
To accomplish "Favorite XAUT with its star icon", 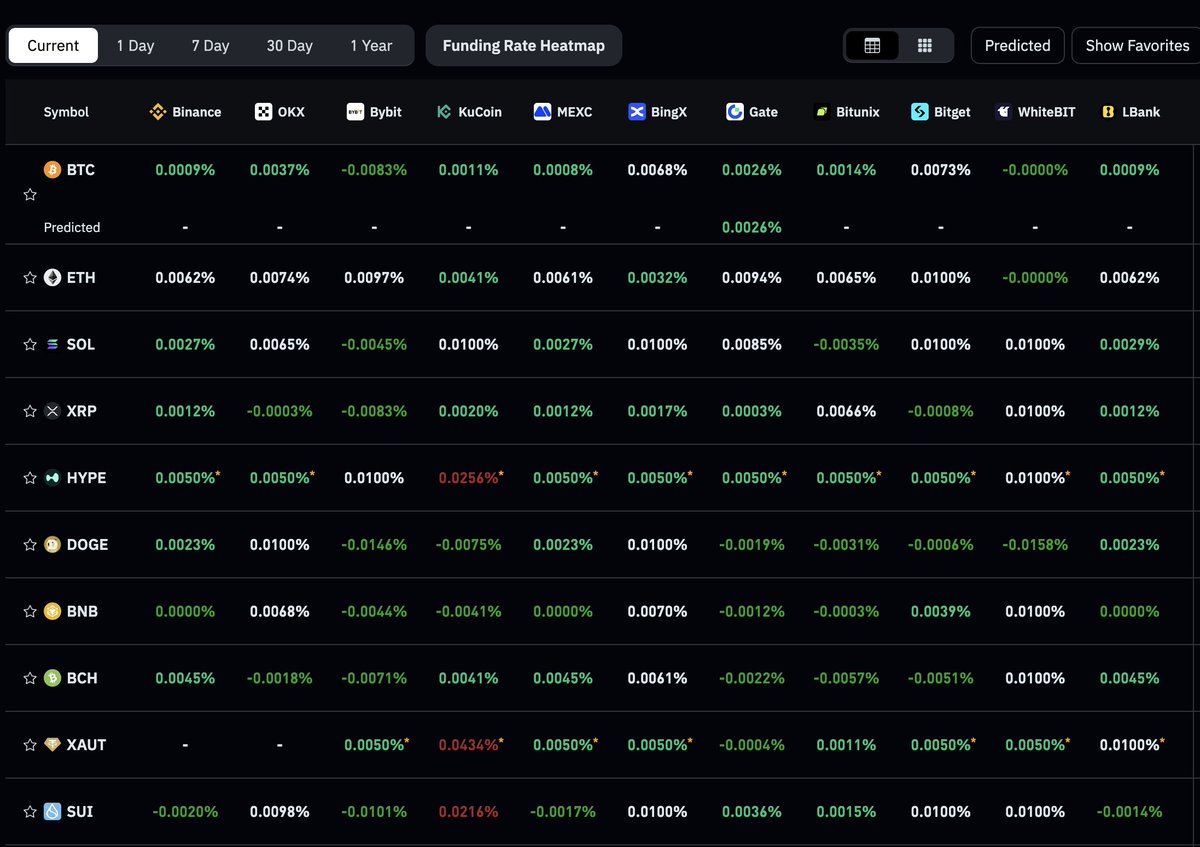I will click(x=30, y=745).
